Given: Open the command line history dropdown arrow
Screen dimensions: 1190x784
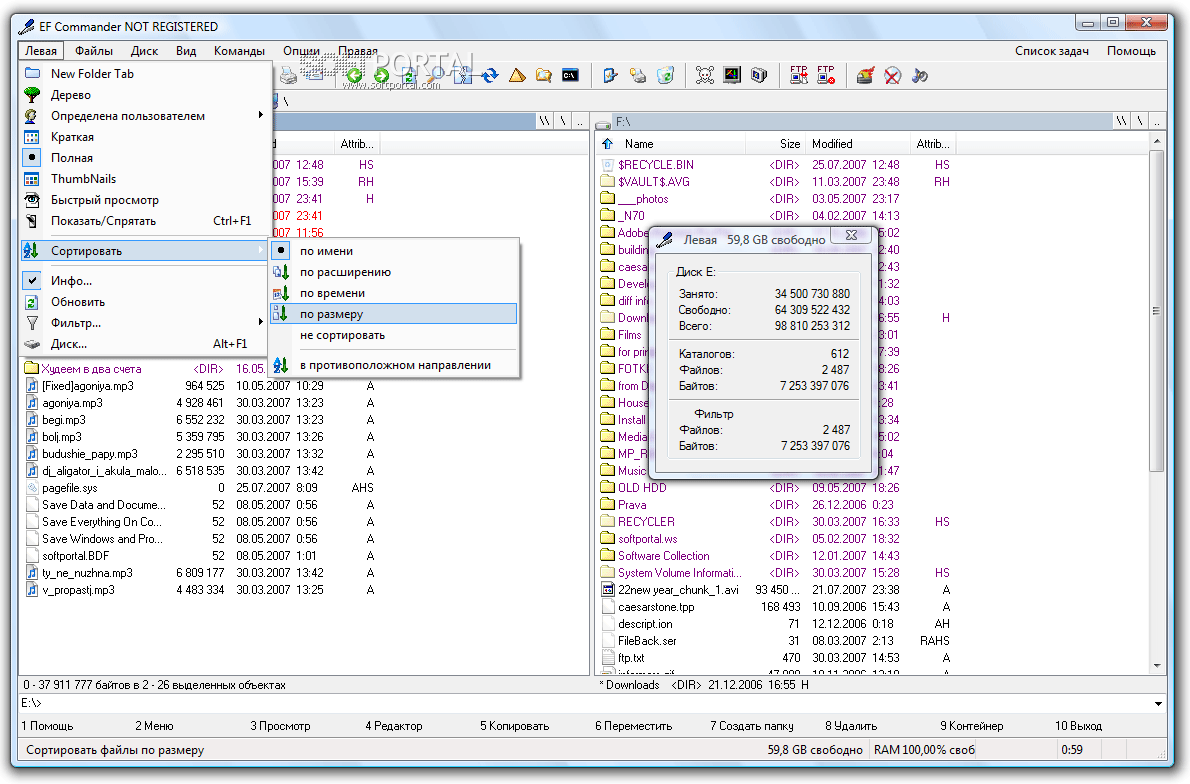Looking at the screenshot, I should tap(1158, 704).
